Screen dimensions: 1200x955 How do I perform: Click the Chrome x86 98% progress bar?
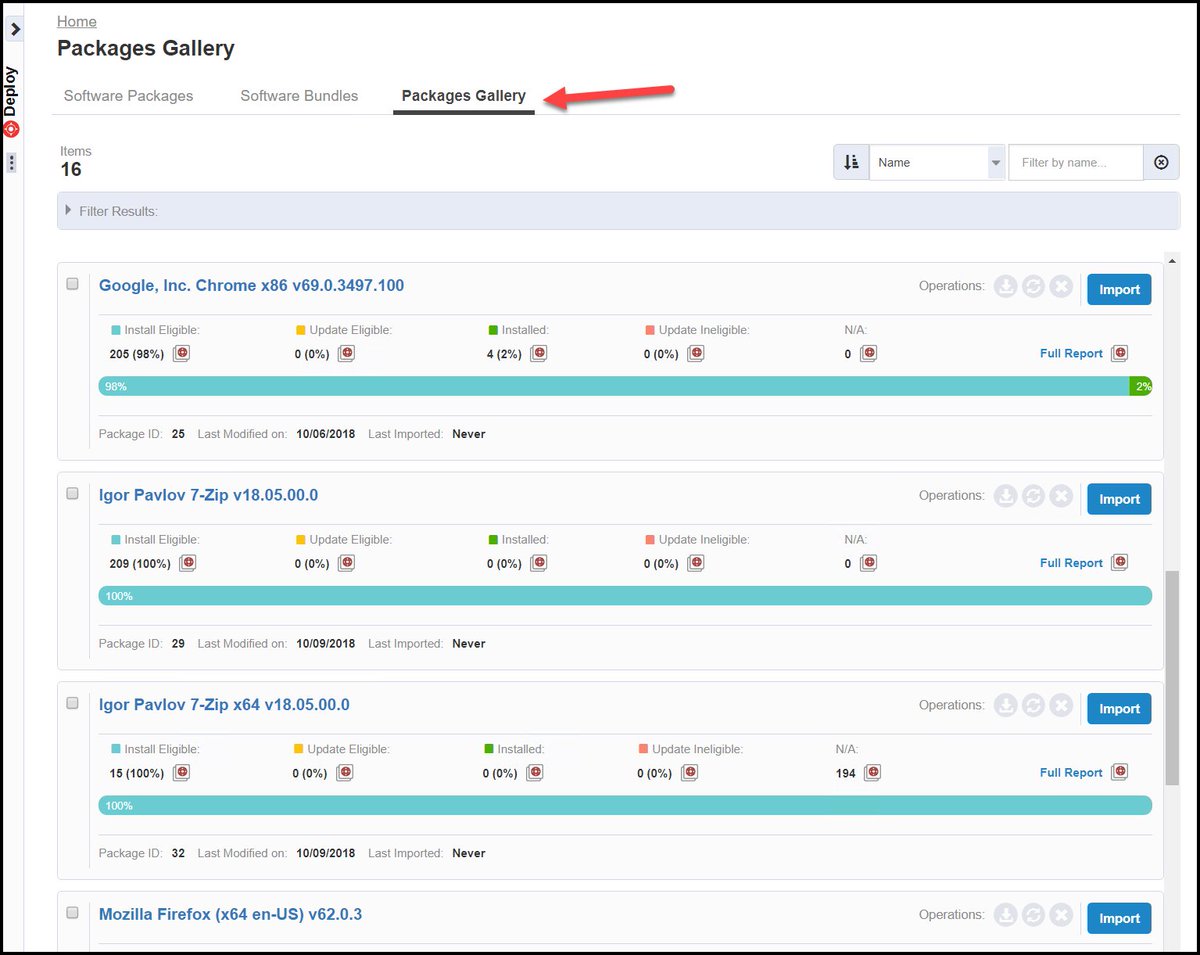tap(614, 386)
